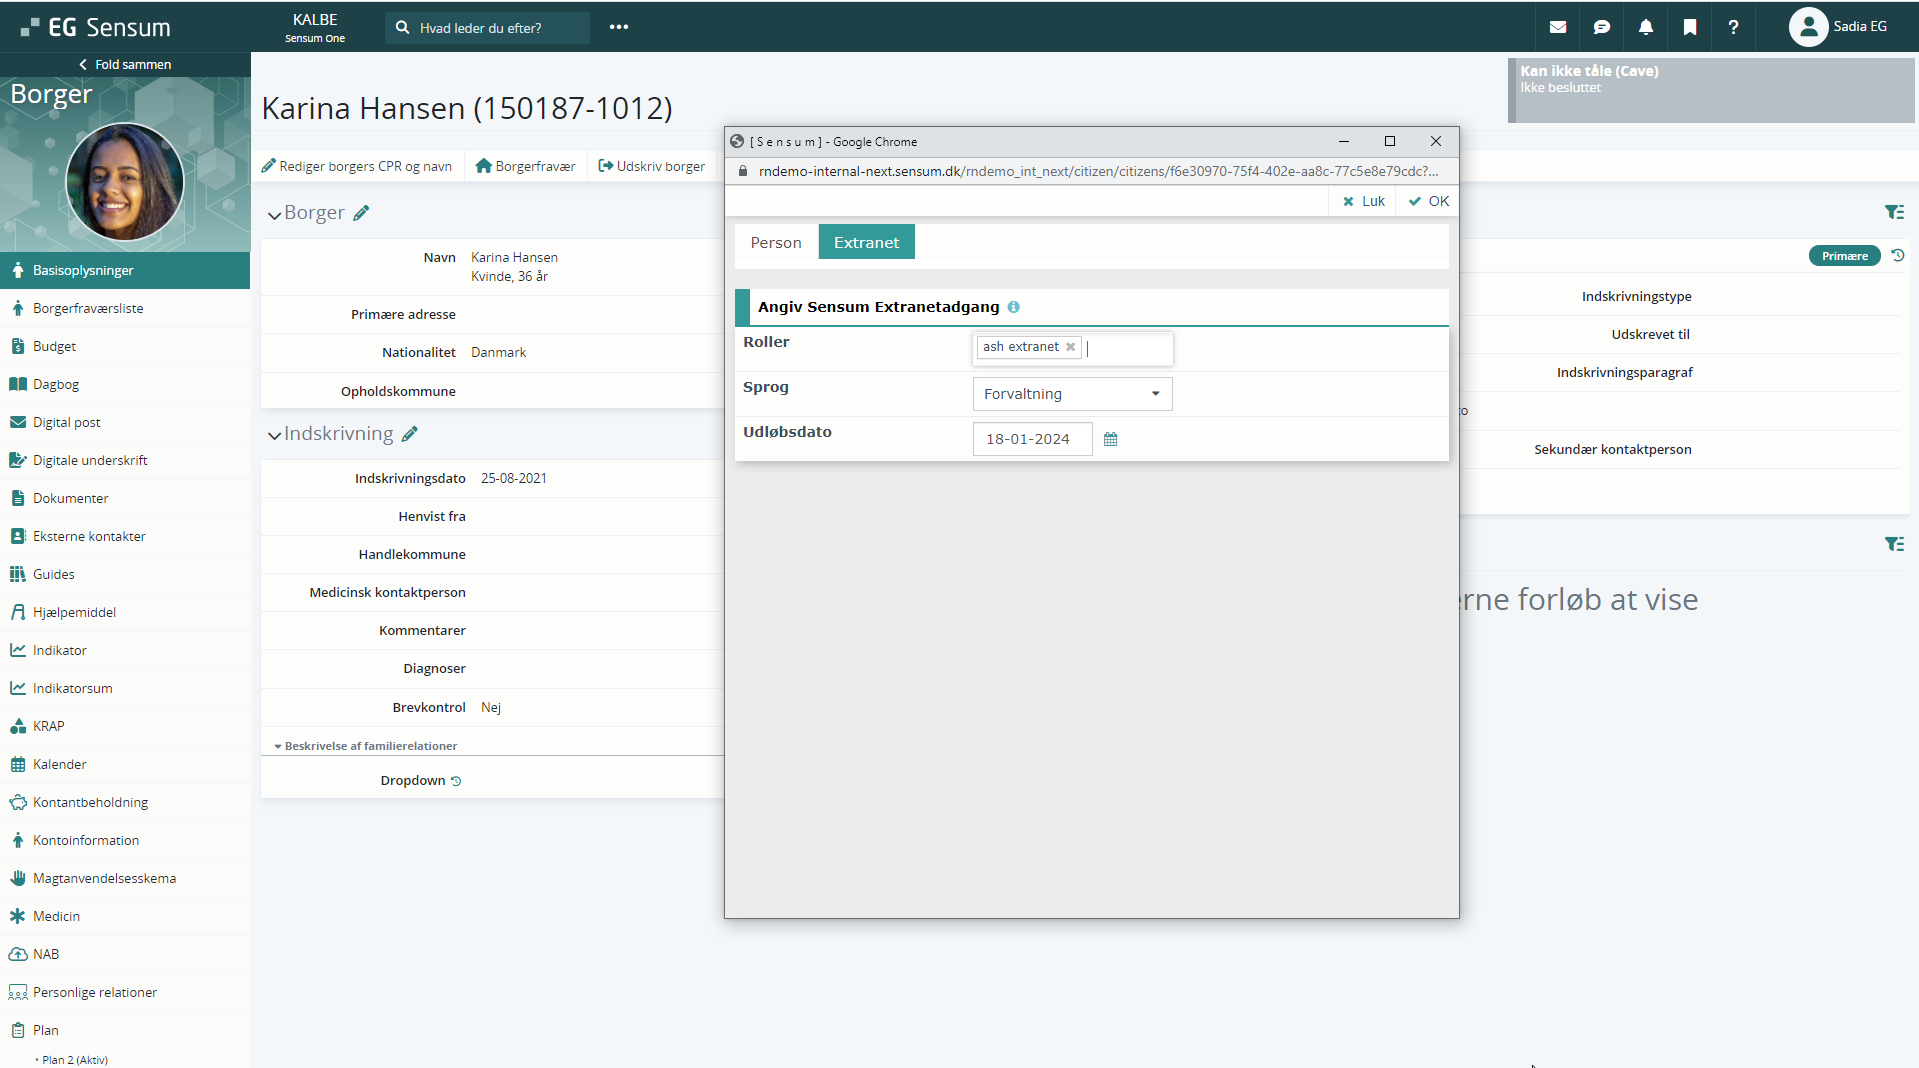This screenshot has width=1919, height=1068.
Task: Open the bookmark icon in top bar
Action: point(1689,27)
